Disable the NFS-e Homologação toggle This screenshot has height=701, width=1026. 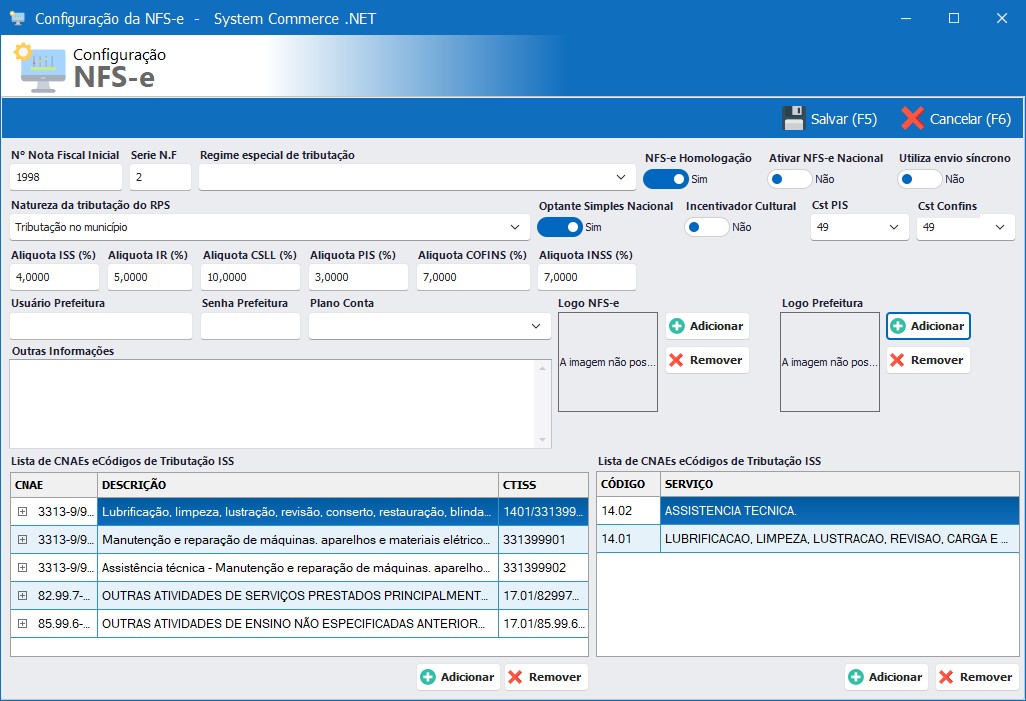[x=669, y=177]
